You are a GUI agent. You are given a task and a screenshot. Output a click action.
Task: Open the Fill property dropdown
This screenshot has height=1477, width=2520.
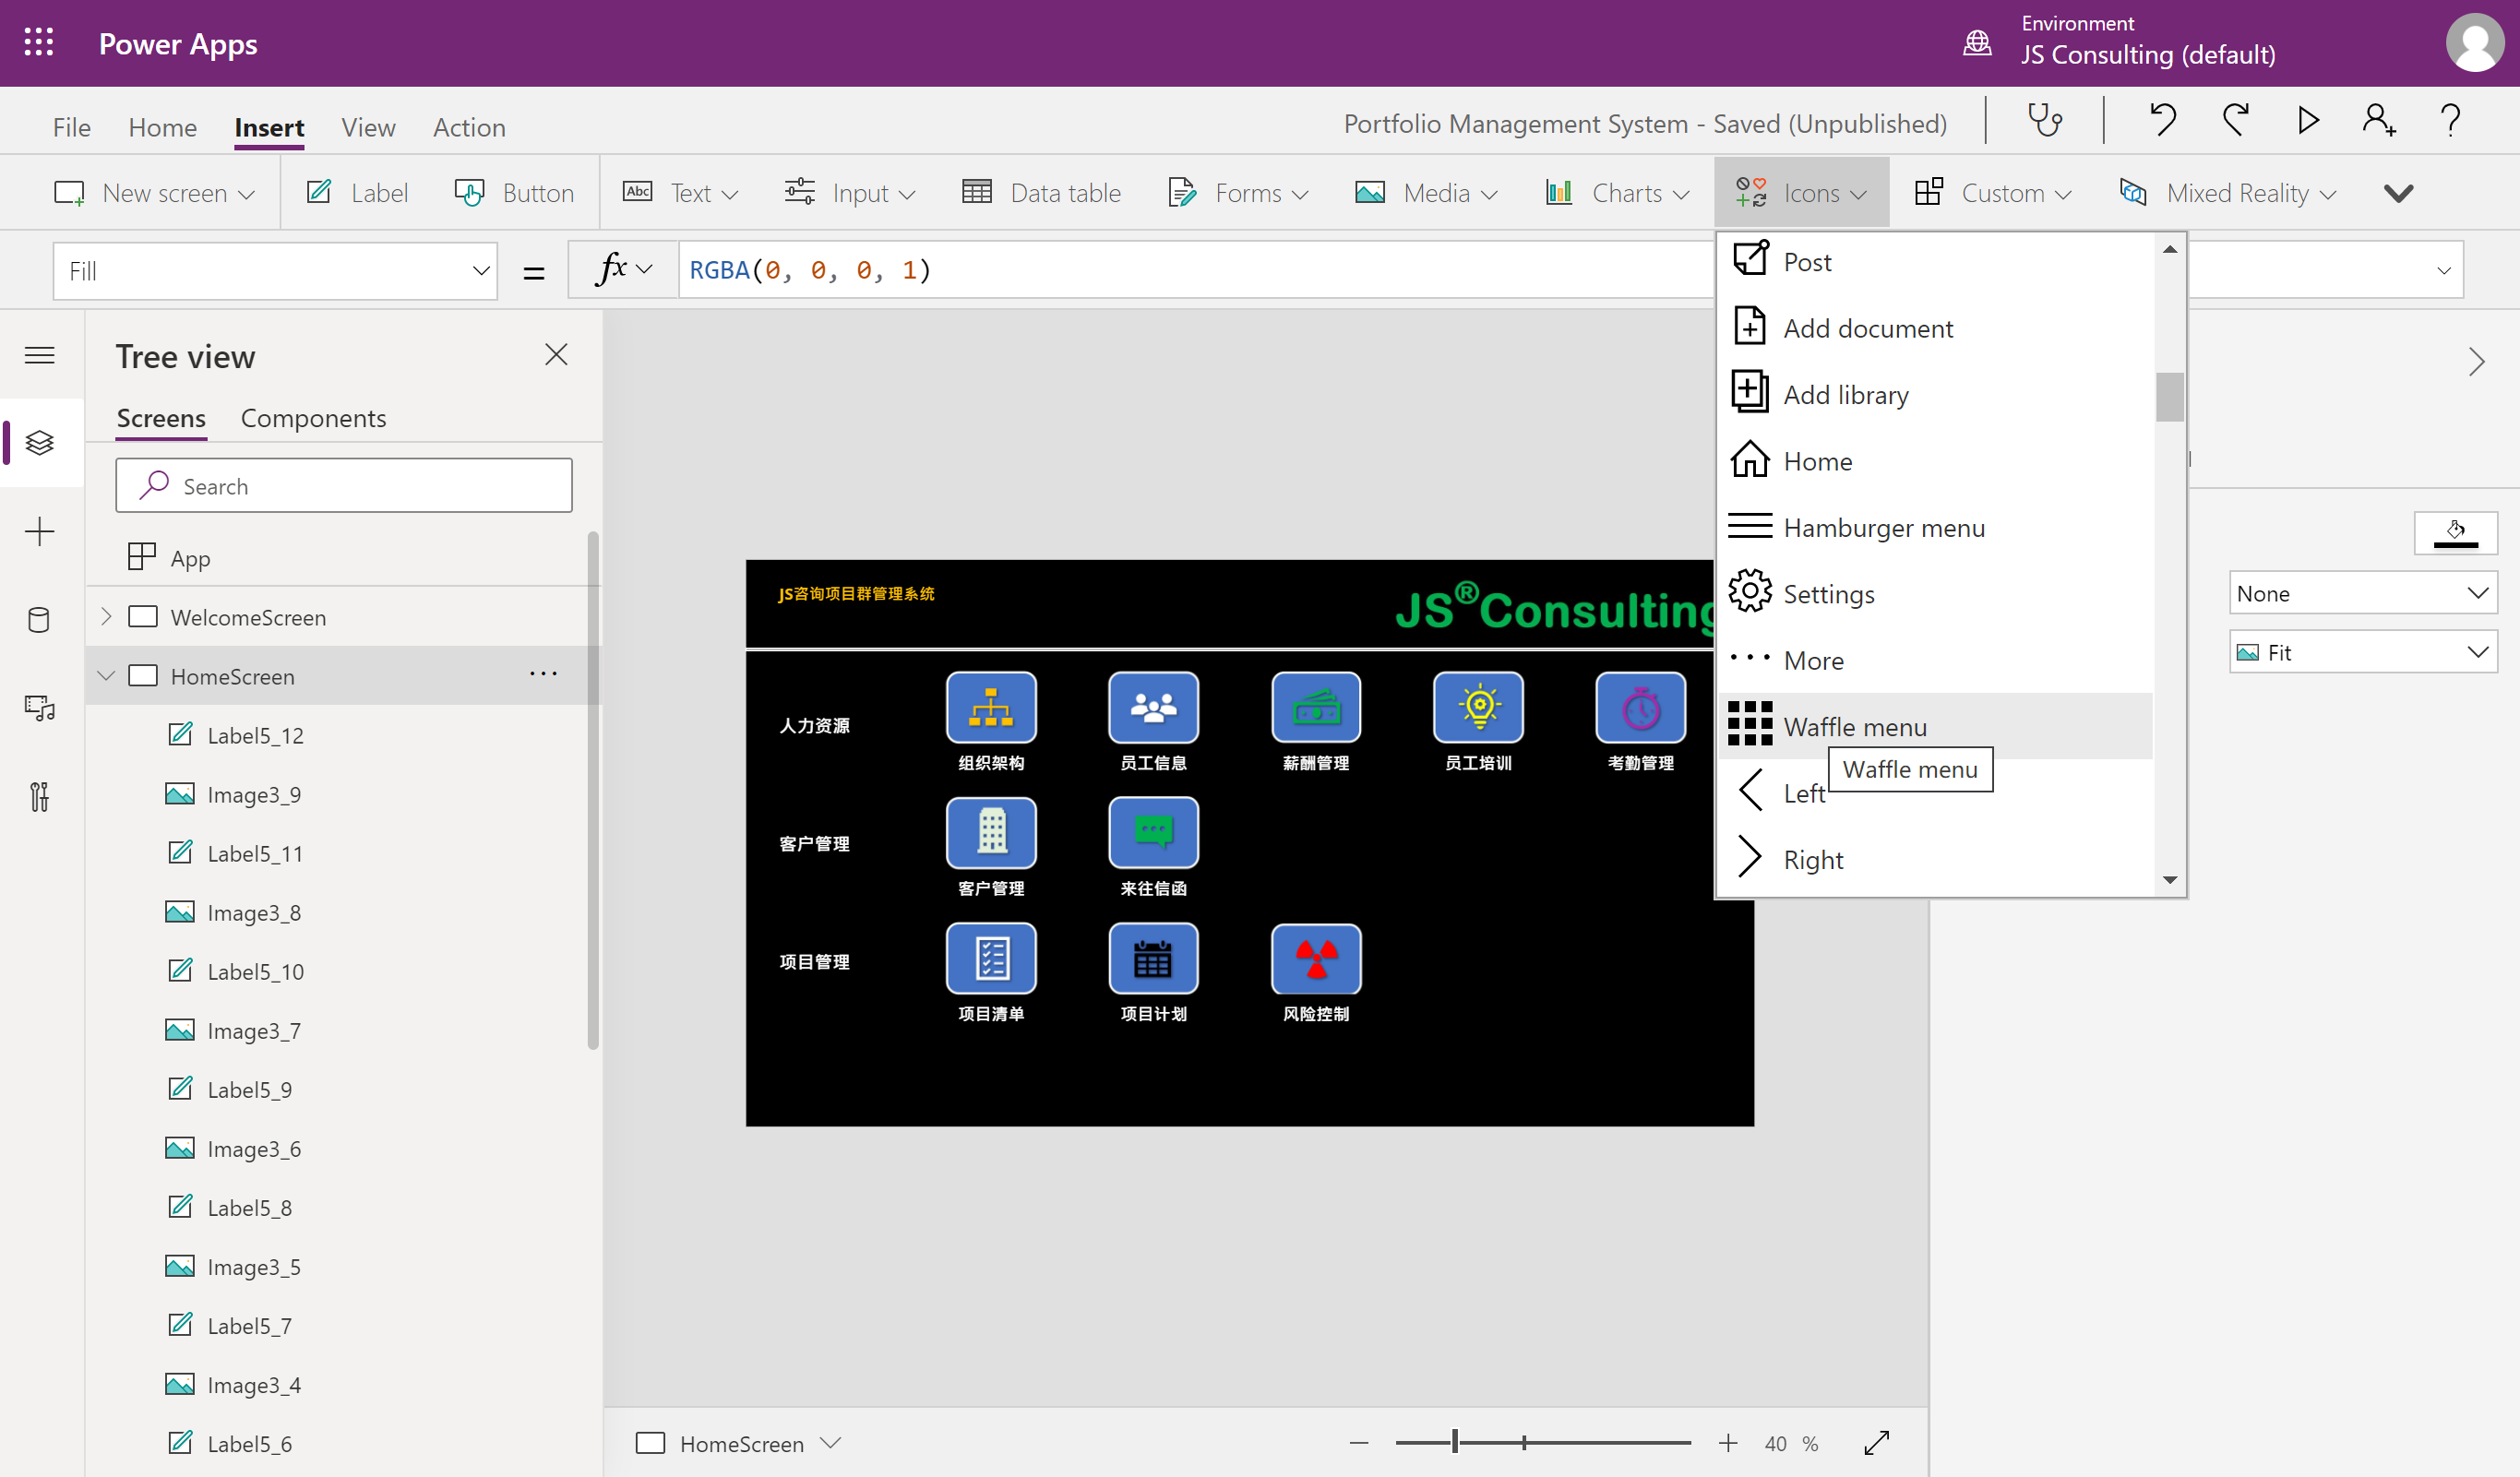click(x=480, y=270)
